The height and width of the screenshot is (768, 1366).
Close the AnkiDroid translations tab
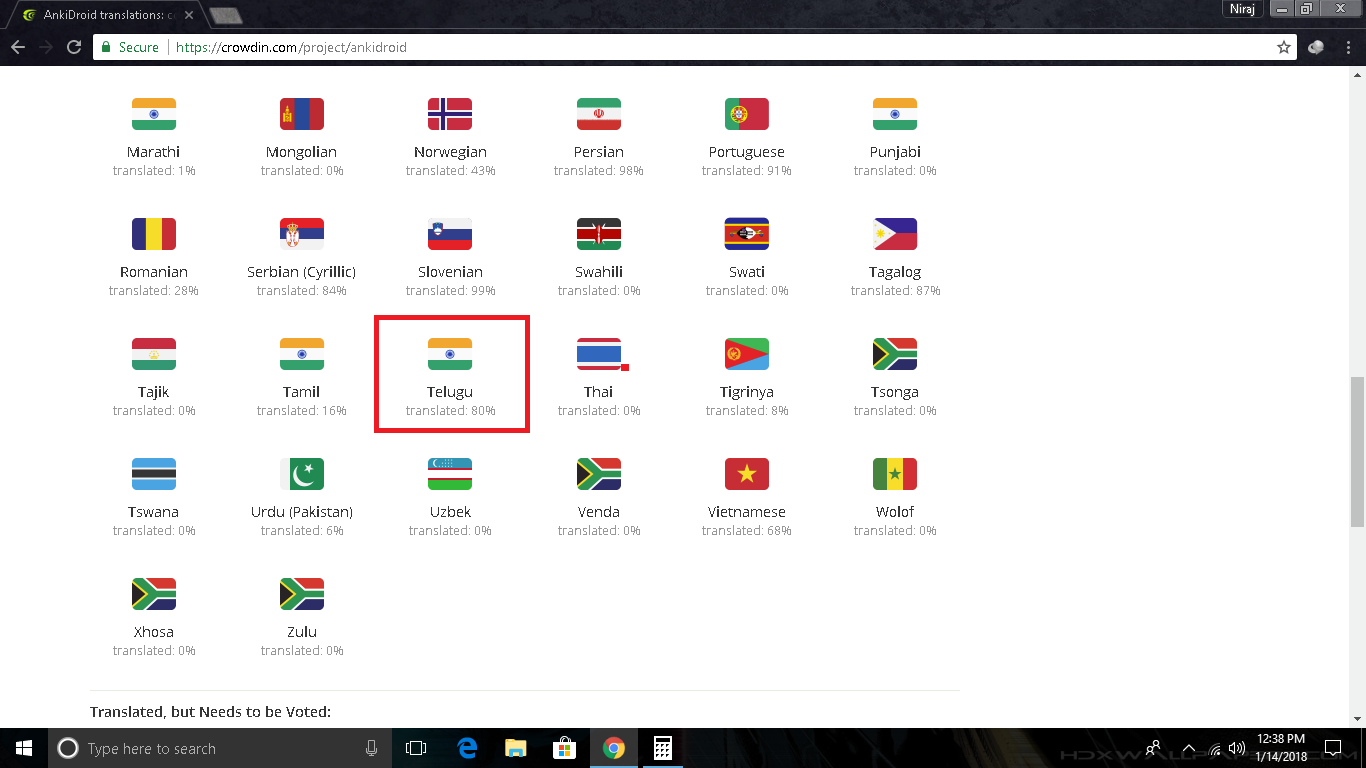(x=189, y=15)
